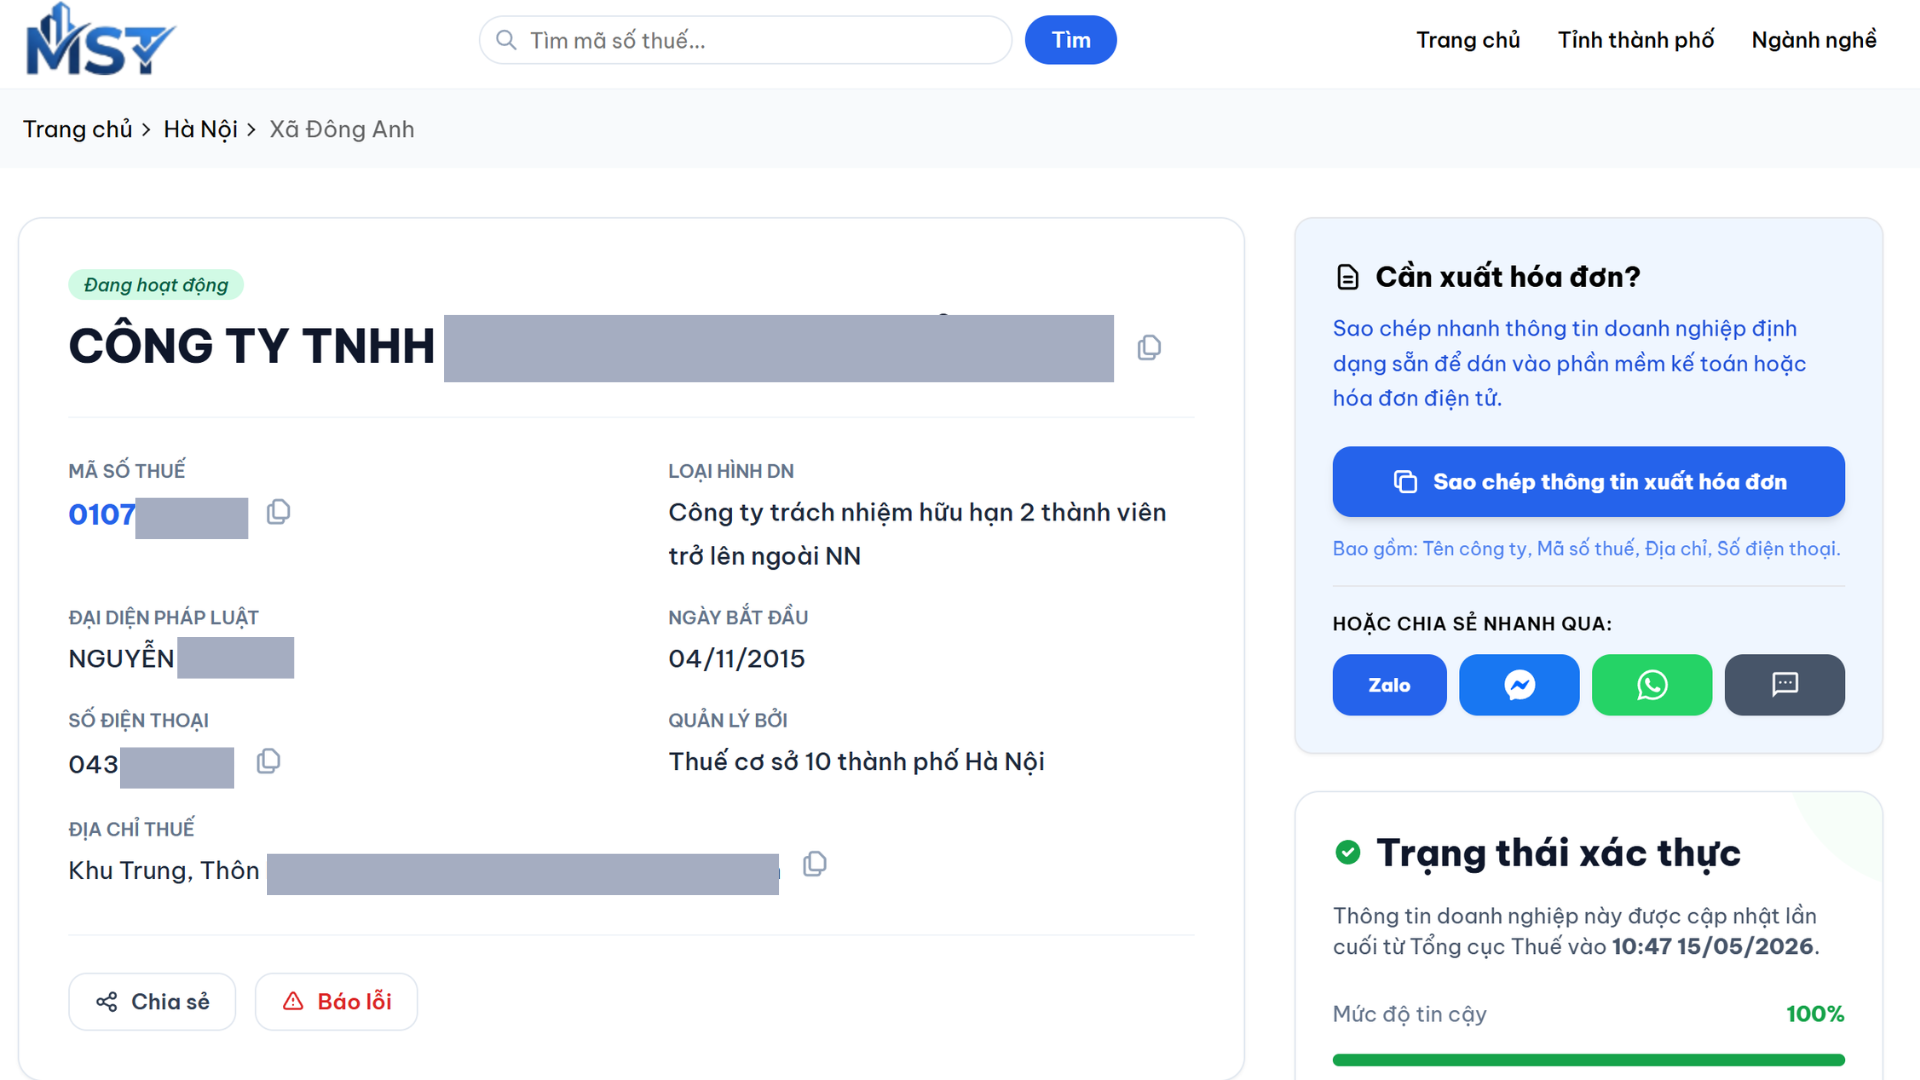The image size is (1920, 1080).
Task: Click the Chia sẻ share button
Action: [x=152, y=1001]
